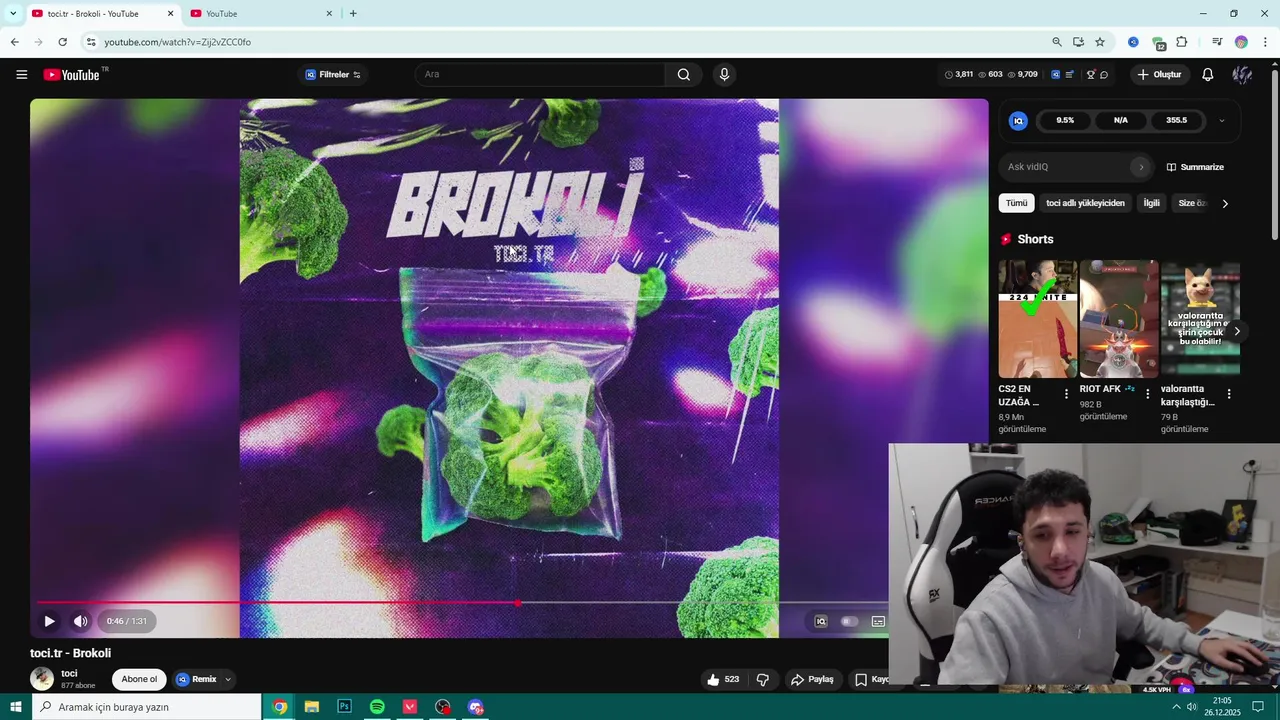This screenshot has width=1280, height=720.
Task: Open subtitles button in the player
Action: pyautogui.click(x=878, y=622)
